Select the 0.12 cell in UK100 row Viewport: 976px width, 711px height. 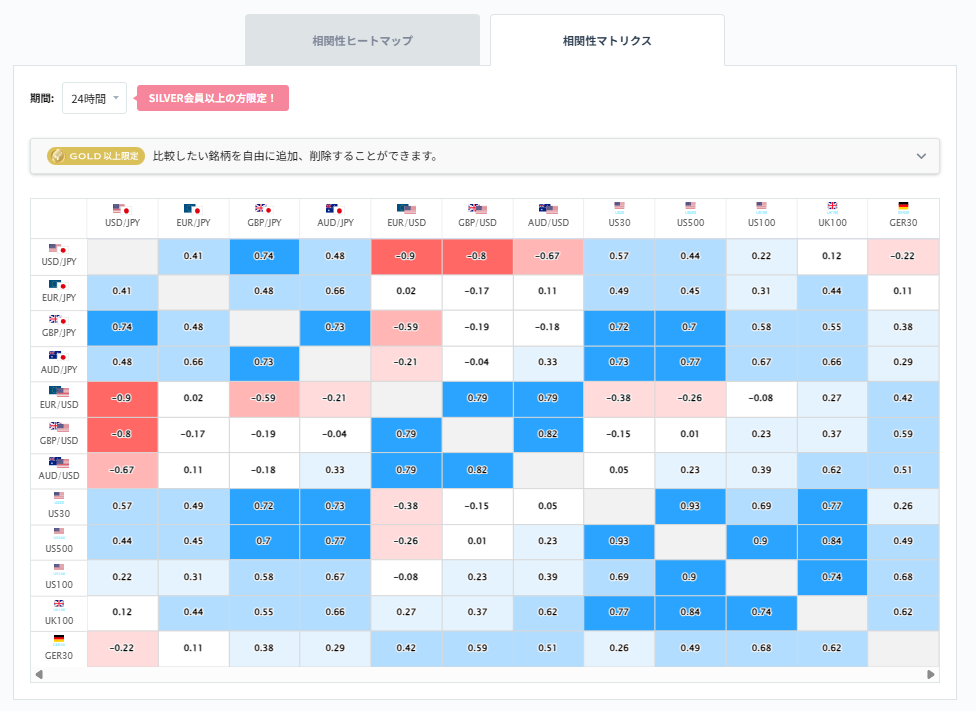click(122, 612)
